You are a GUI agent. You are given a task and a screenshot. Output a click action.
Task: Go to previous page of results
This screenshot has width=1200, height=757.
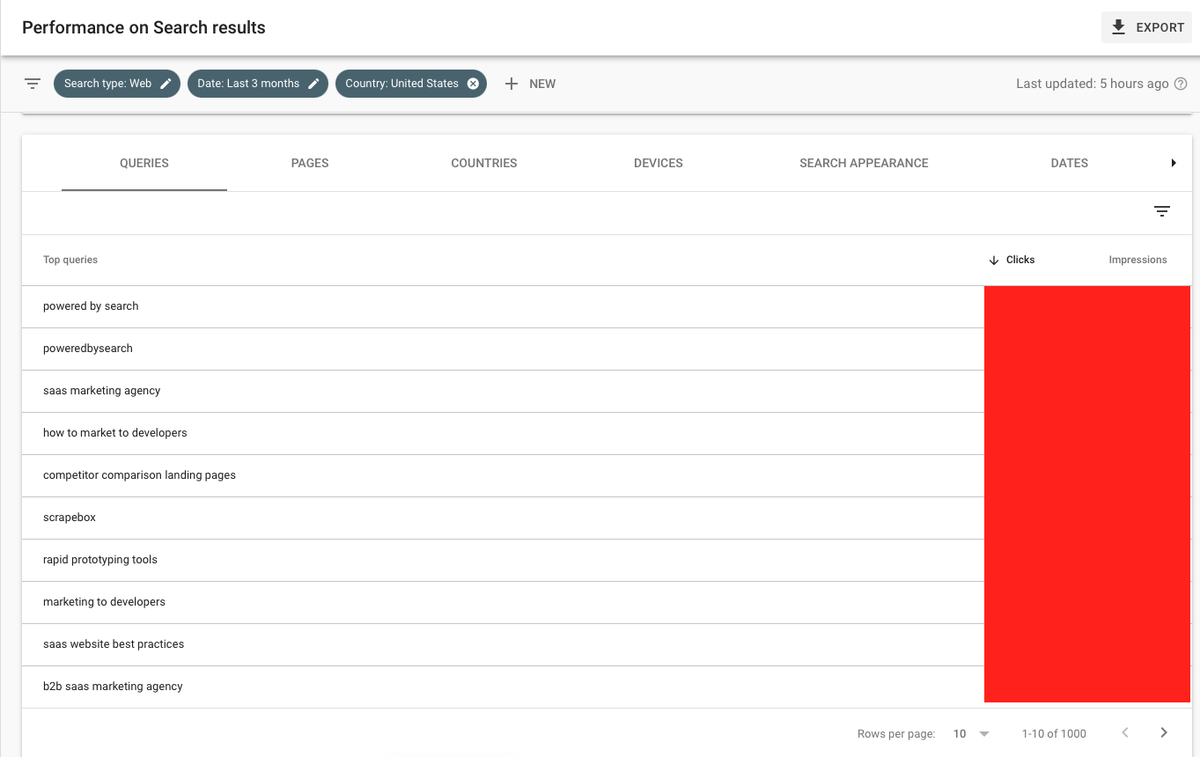1125,733
